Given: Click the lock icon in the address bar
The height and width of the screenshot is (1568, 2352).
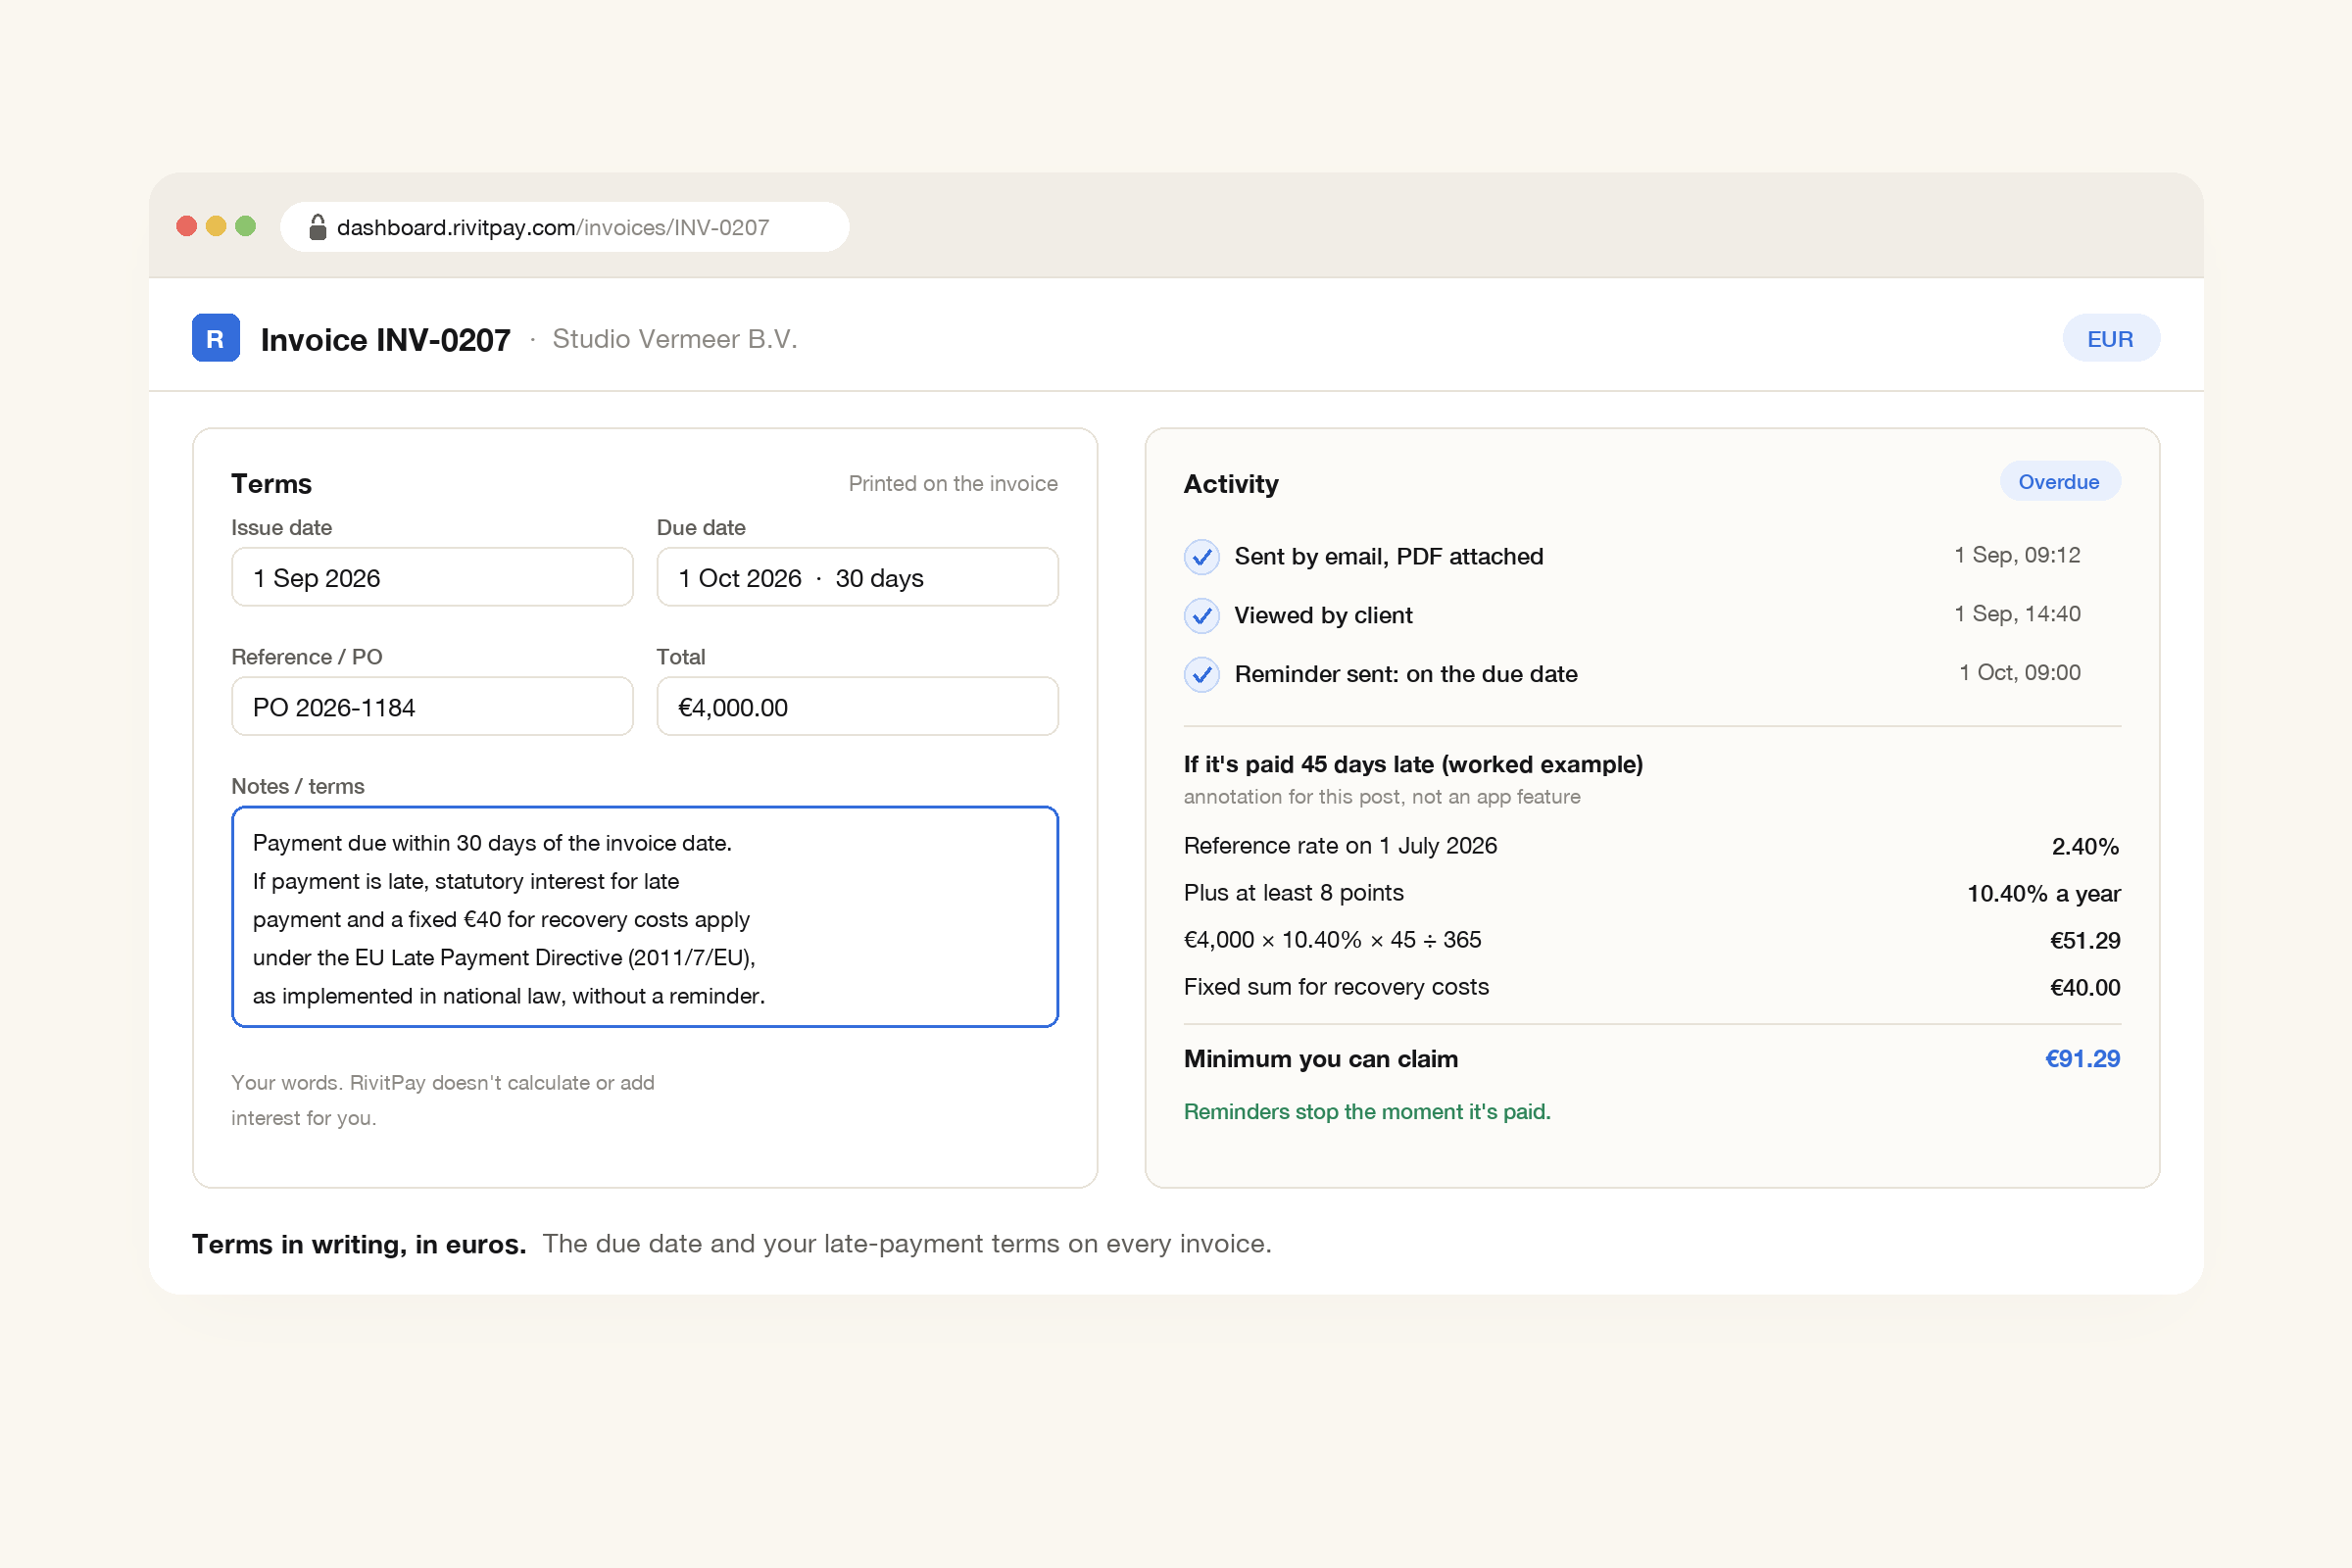Looking at the screenshot, I should point(317,227).
